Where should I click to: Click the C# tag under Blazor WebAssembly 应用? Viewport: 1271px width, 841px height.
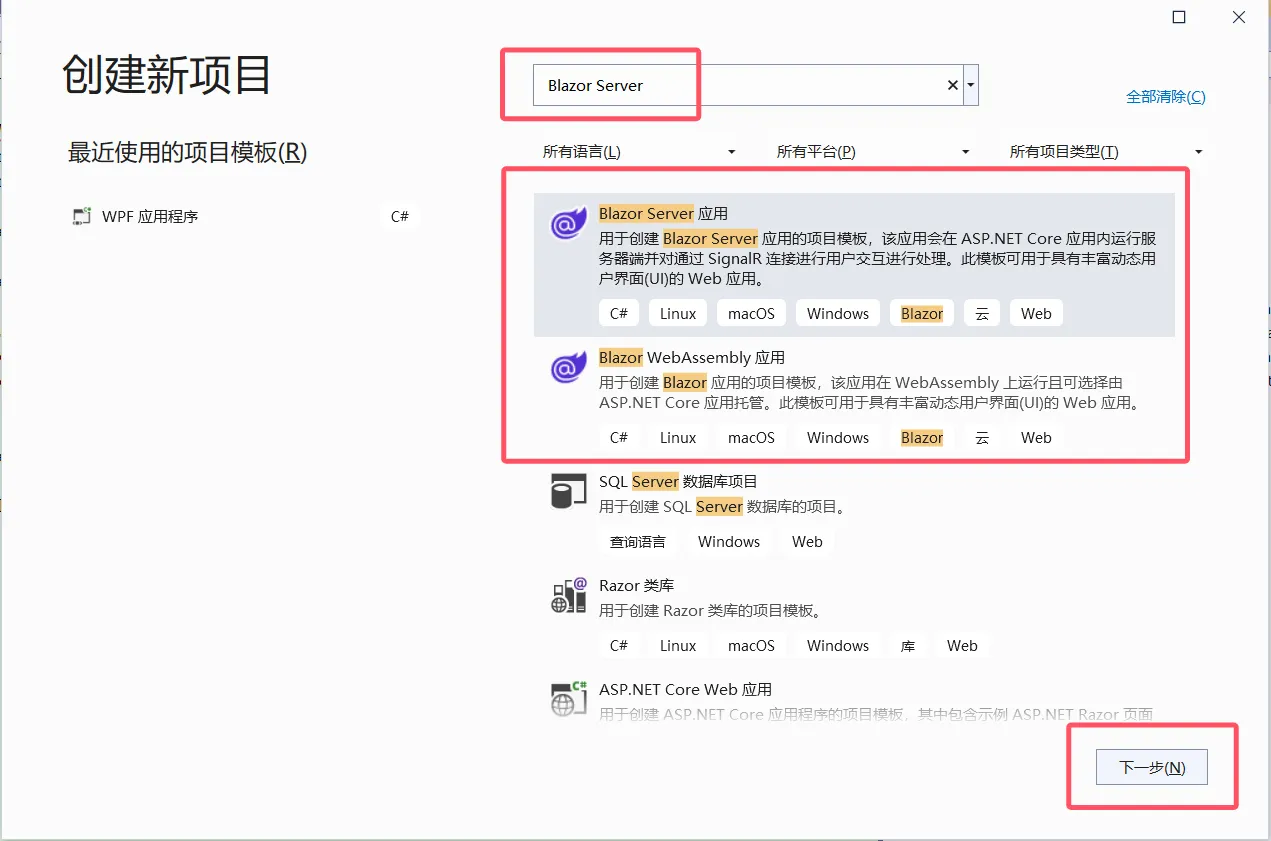tap(619, 438)
